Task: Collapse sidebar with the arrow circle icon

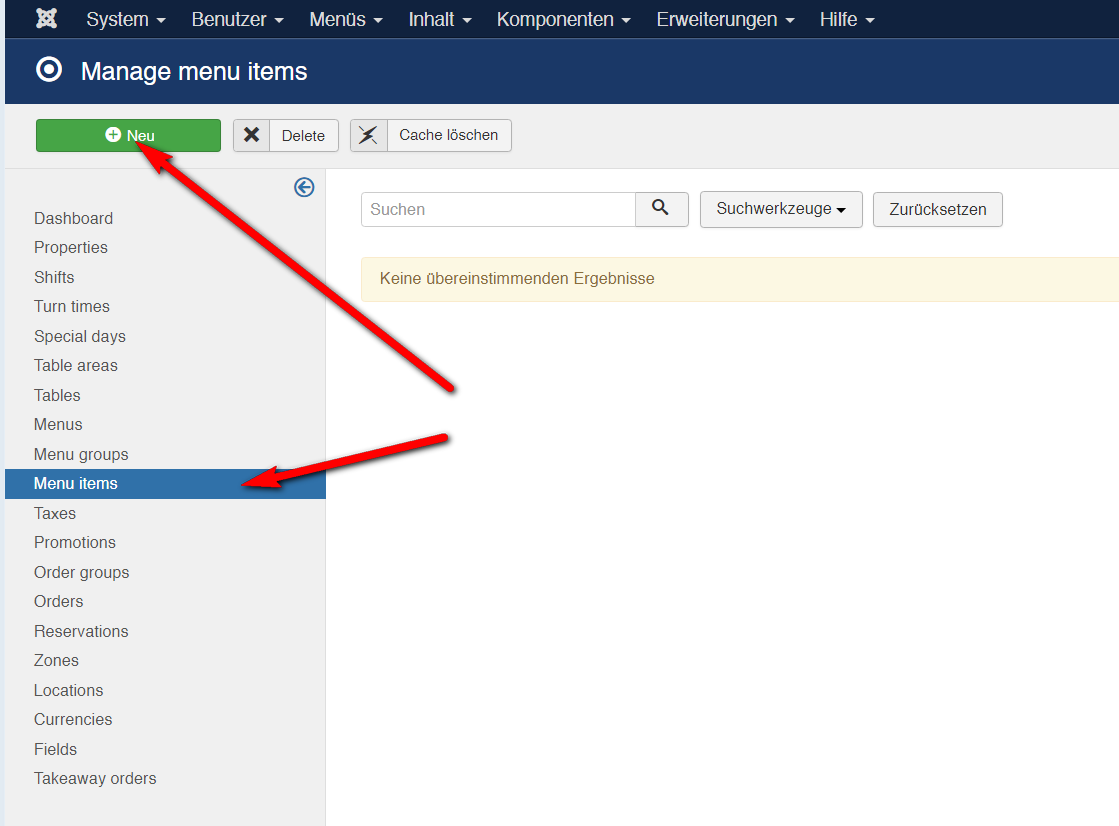Action: 304,187
